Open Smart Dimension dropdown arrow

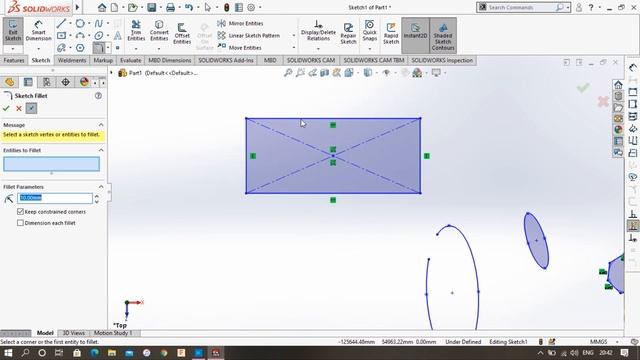[x=38, y=49]
